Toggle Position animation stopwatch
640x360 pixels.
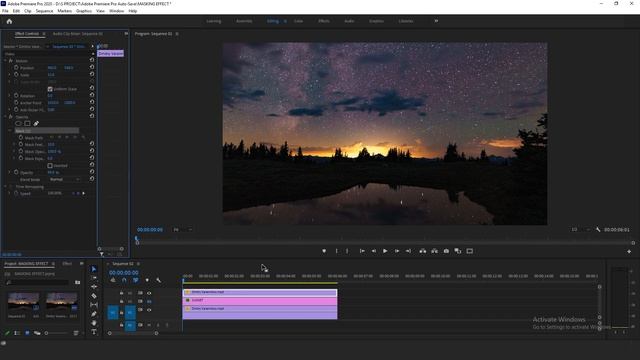click(16, 68)
